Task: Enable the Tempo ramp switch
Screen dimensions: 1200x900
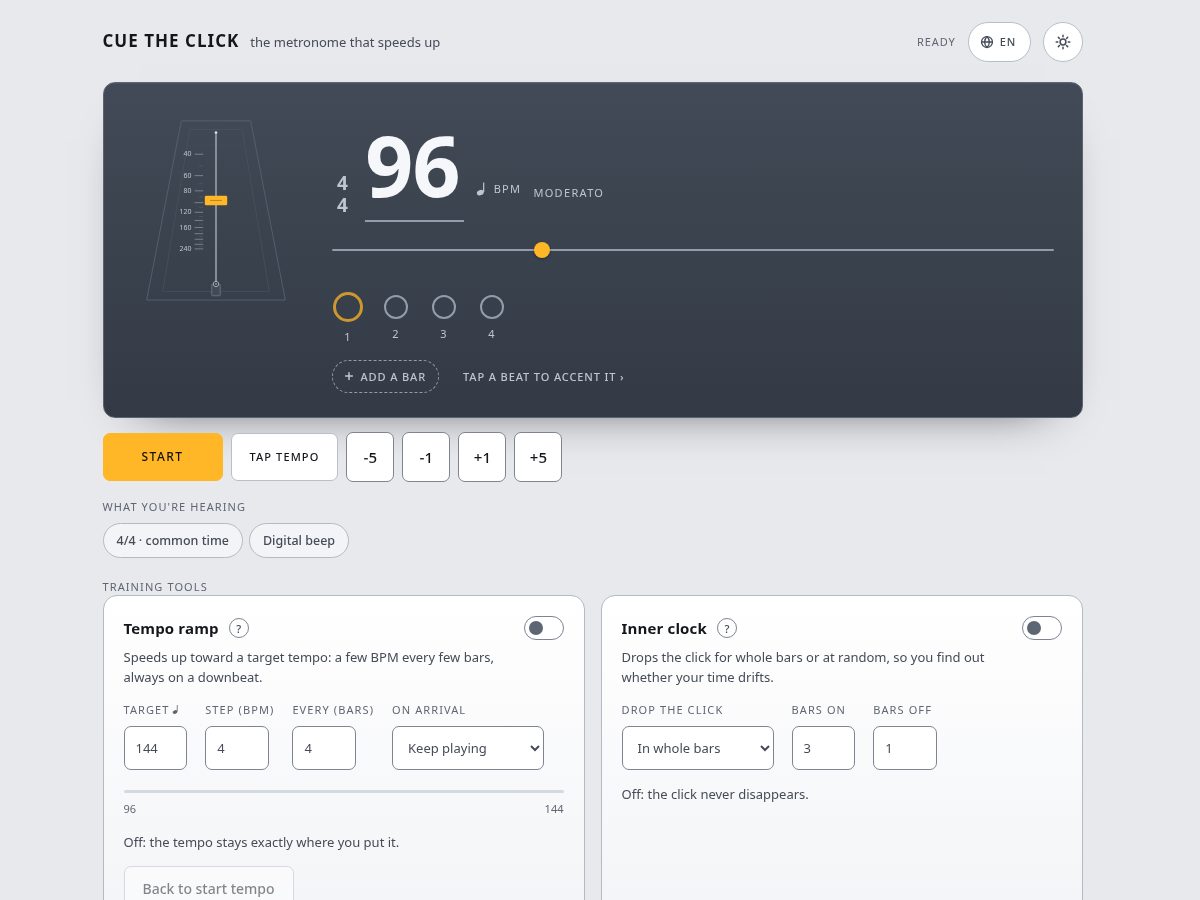Action: (x=544, y=628)
